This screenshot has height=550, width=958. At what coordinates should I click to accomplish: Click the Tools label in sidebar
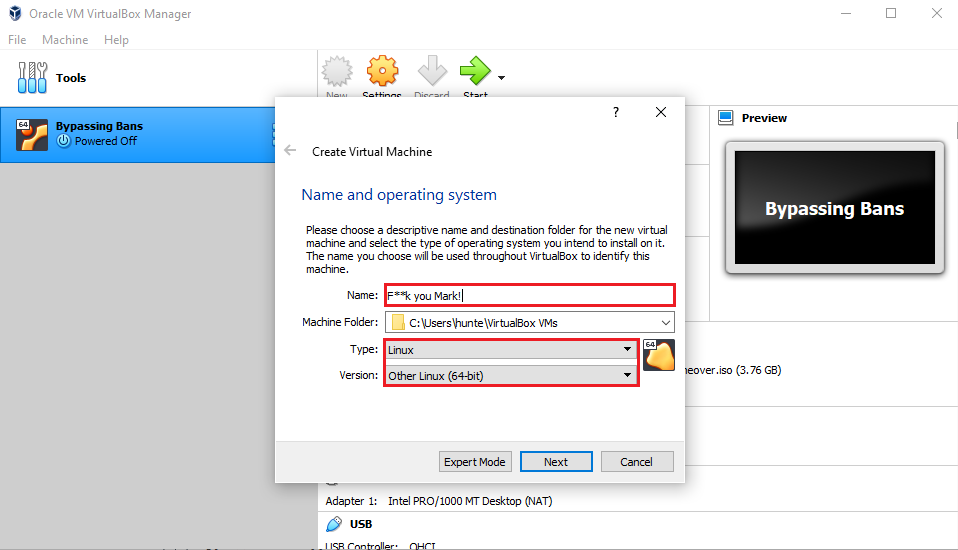click(71, 78)
